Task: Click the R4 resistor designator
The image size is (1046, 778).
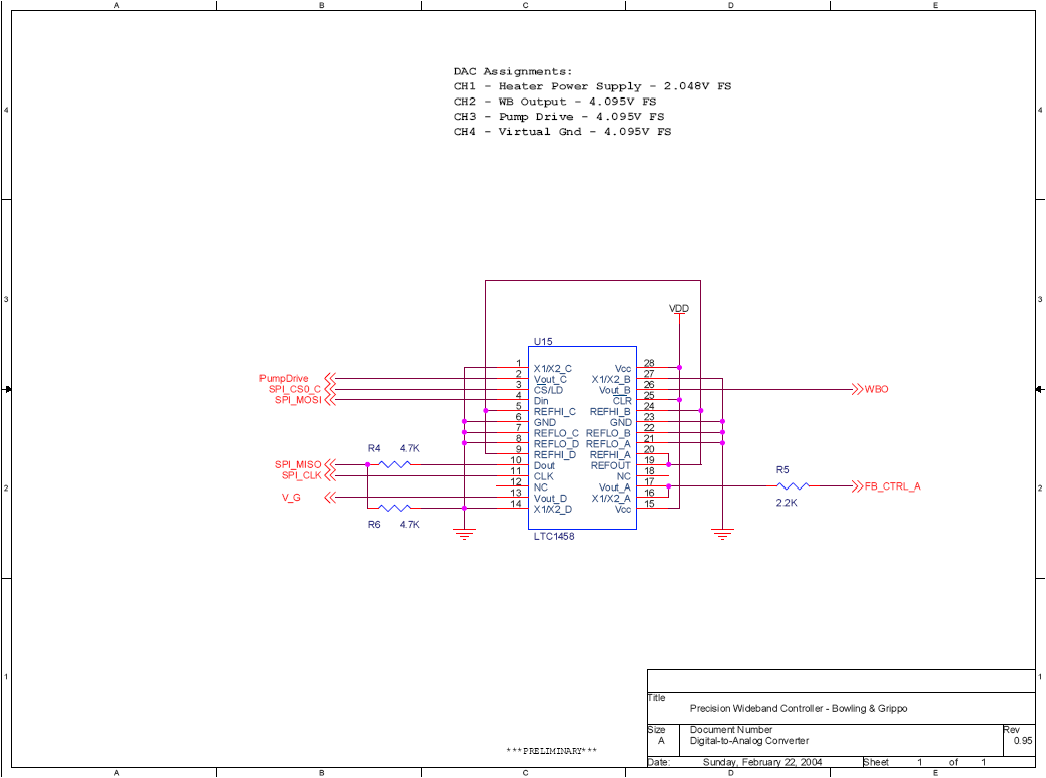Action: (x=374, y=448)
